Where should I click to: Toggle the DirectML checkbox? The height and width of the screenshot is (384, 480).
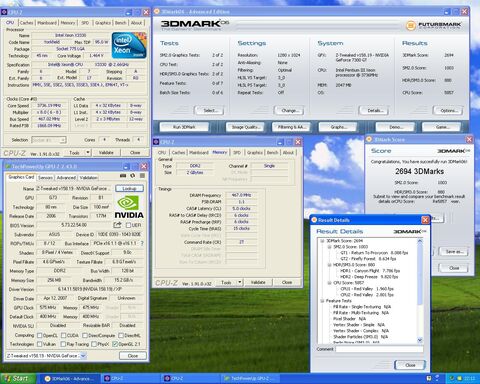(x=121, y=335)
